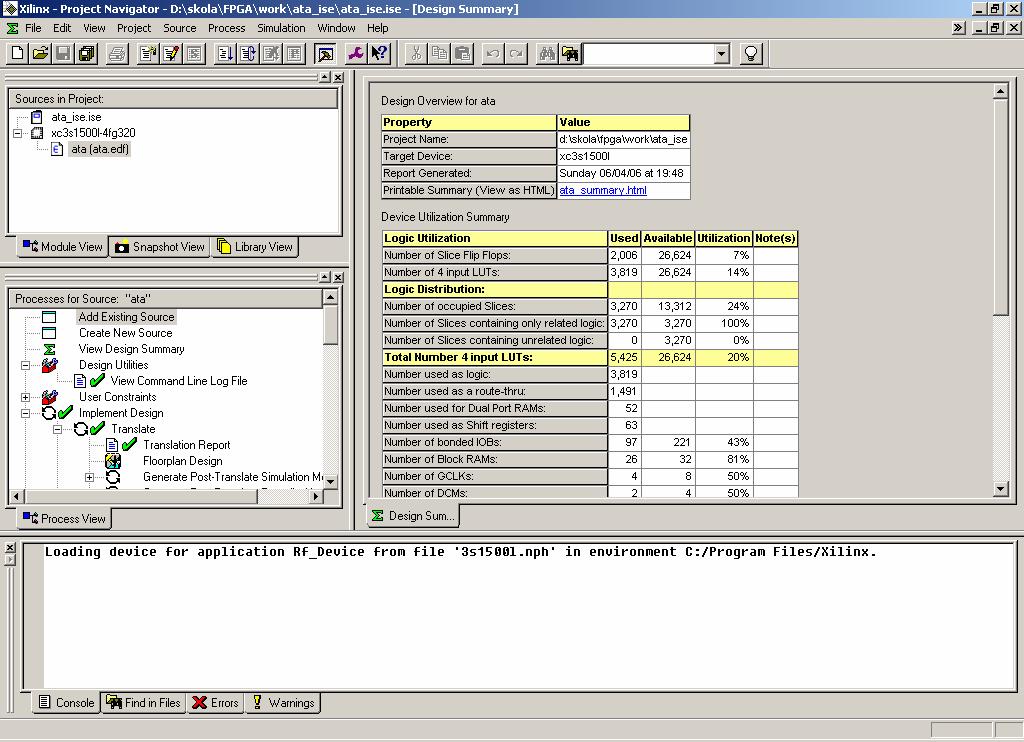The height and width of the screenshot is (742, 1024).
Task: Open the Warnings tab in the console
Action: (283, 703)
